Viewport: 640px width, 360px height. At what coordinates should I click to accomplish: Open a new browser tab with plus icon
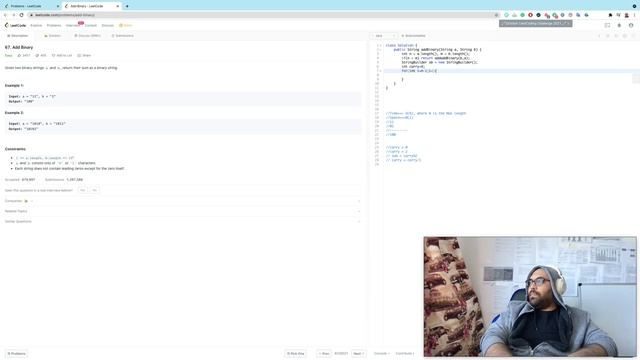(127, 6)
